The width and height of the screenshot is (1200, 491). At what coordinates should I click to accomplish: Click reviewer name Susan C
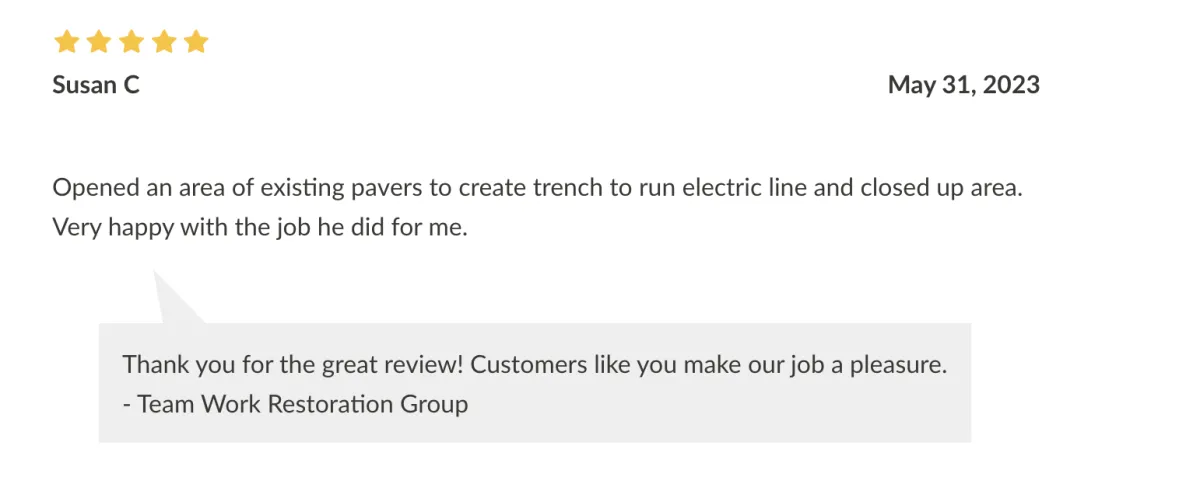pyautogui.click(x=96, y=85)
